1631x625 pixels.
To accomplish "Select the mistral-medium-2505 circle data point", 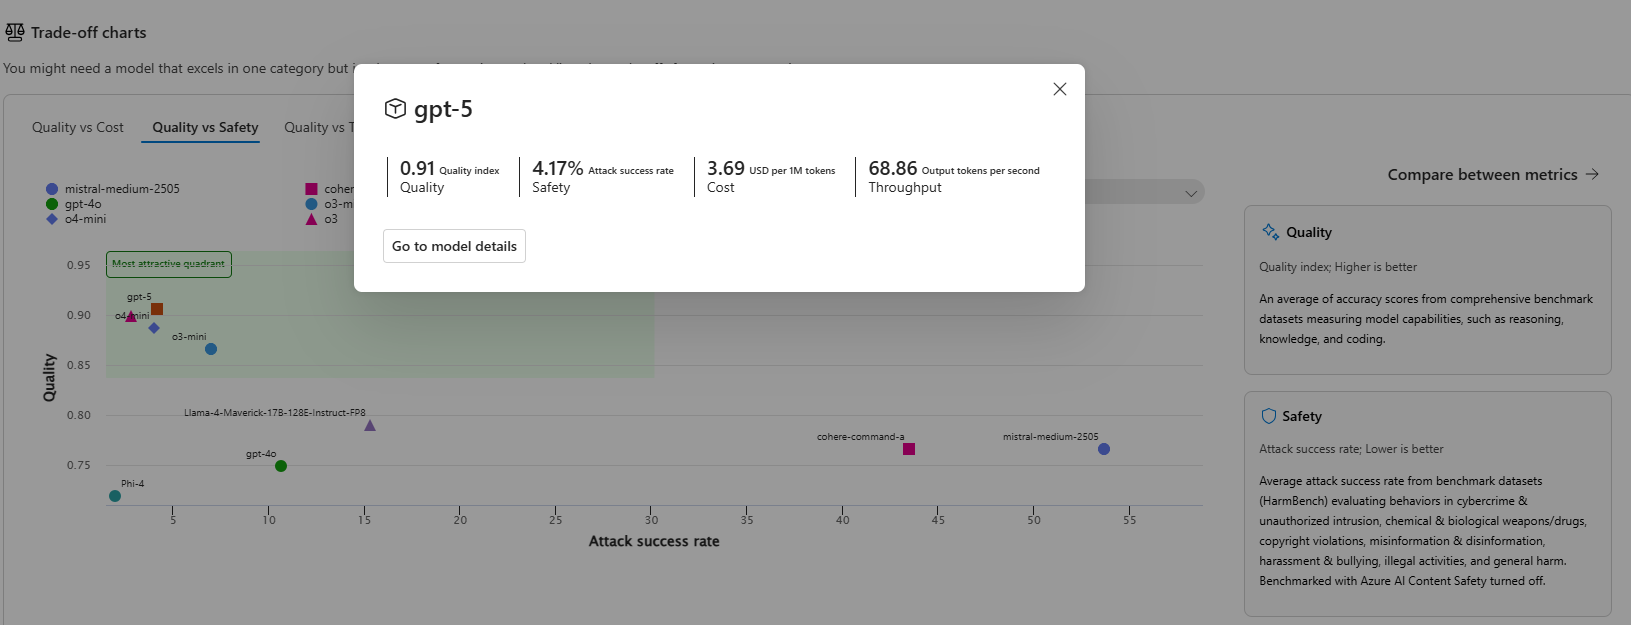I will [1104, 449].
